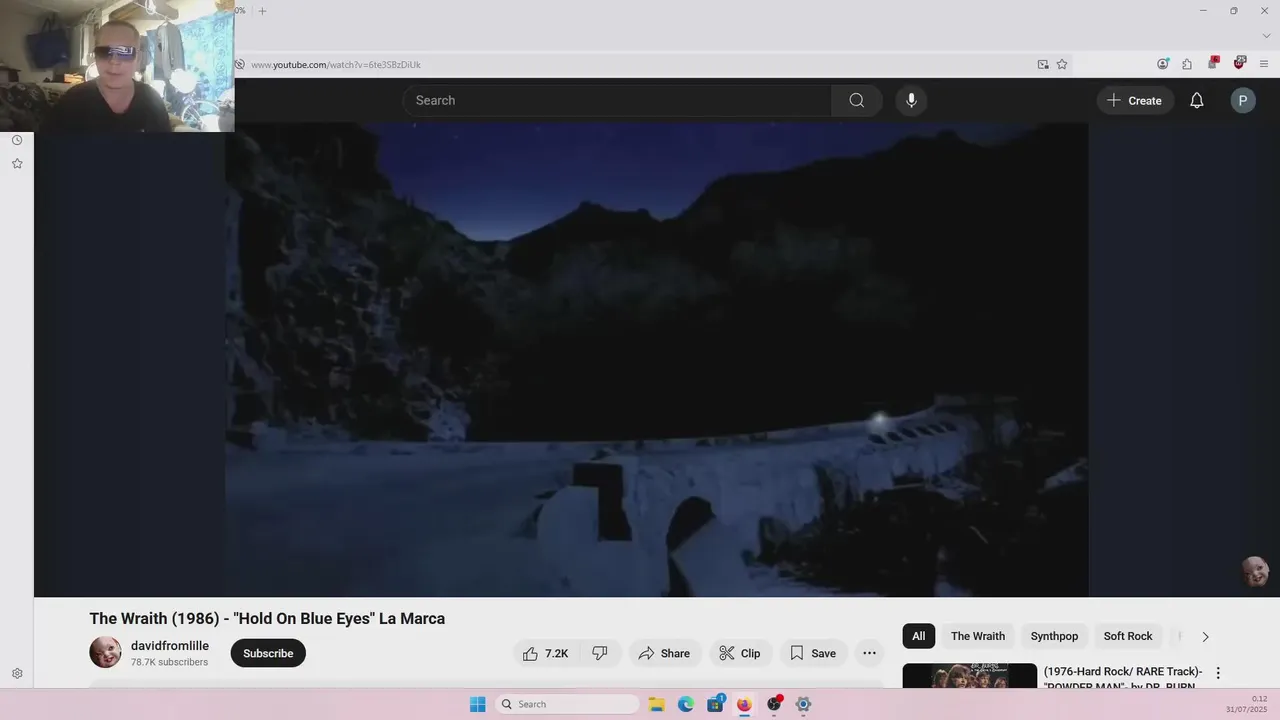Open the red-badged extension showing 6
Screen dimensions: 1280x720
pos(1213,63)
